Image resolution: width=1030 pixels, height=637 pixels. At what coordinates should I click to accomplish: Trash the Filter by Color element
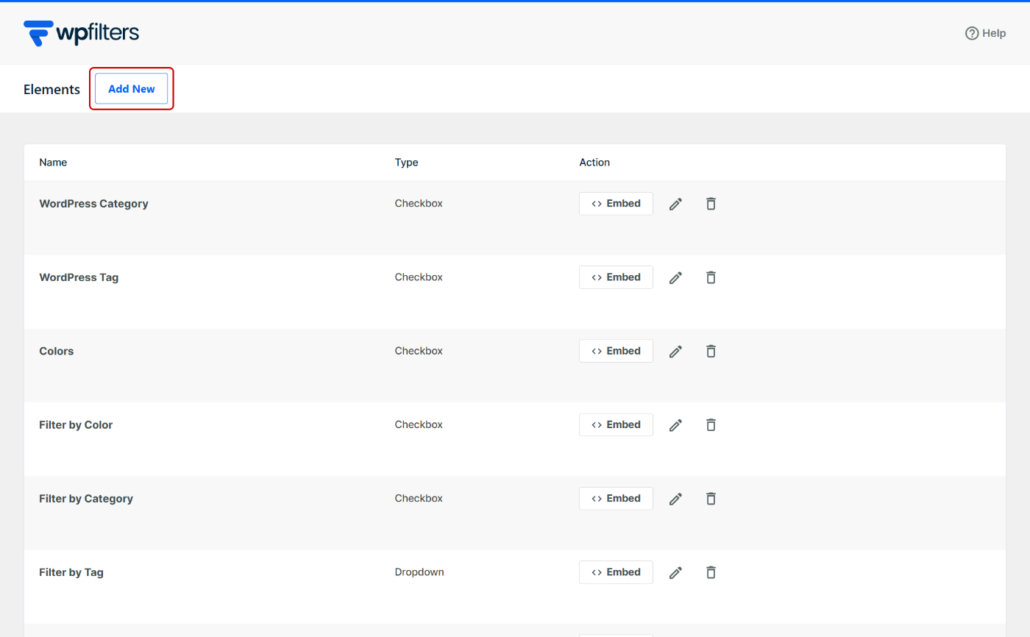[x=711, y=425]
